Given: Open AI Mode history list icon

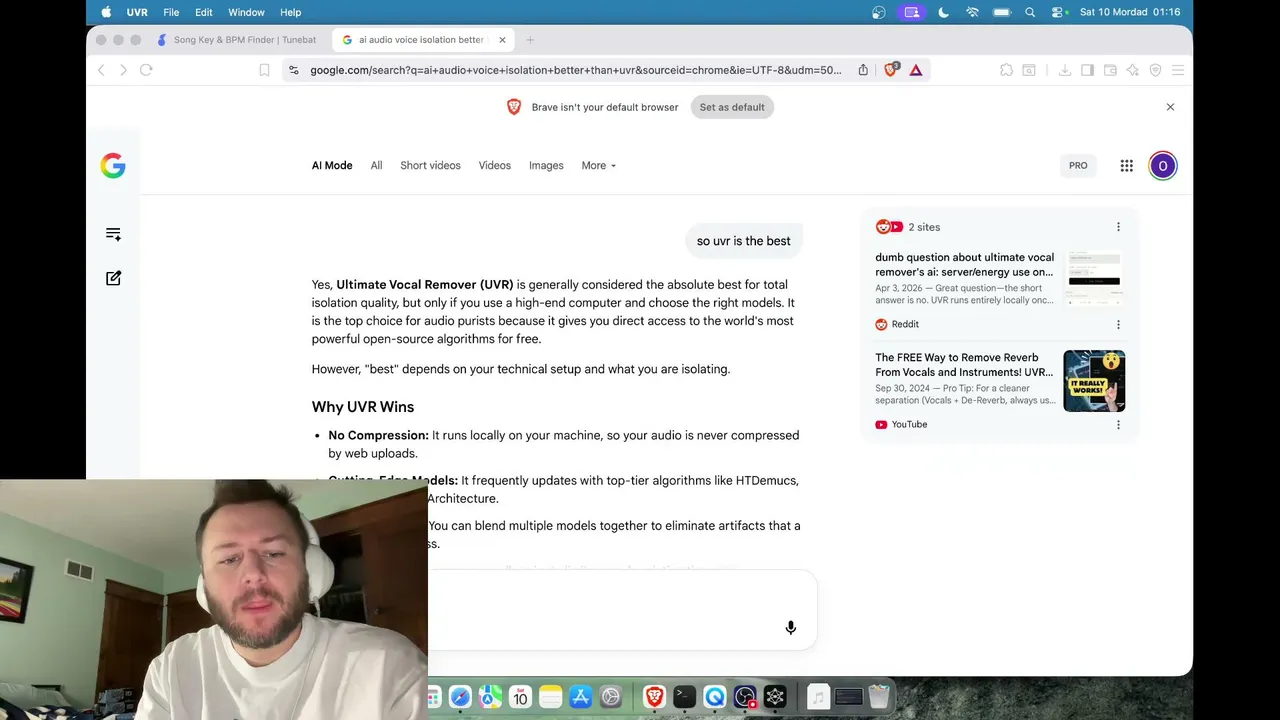Looking at the screenshot, I should (113, 234).
